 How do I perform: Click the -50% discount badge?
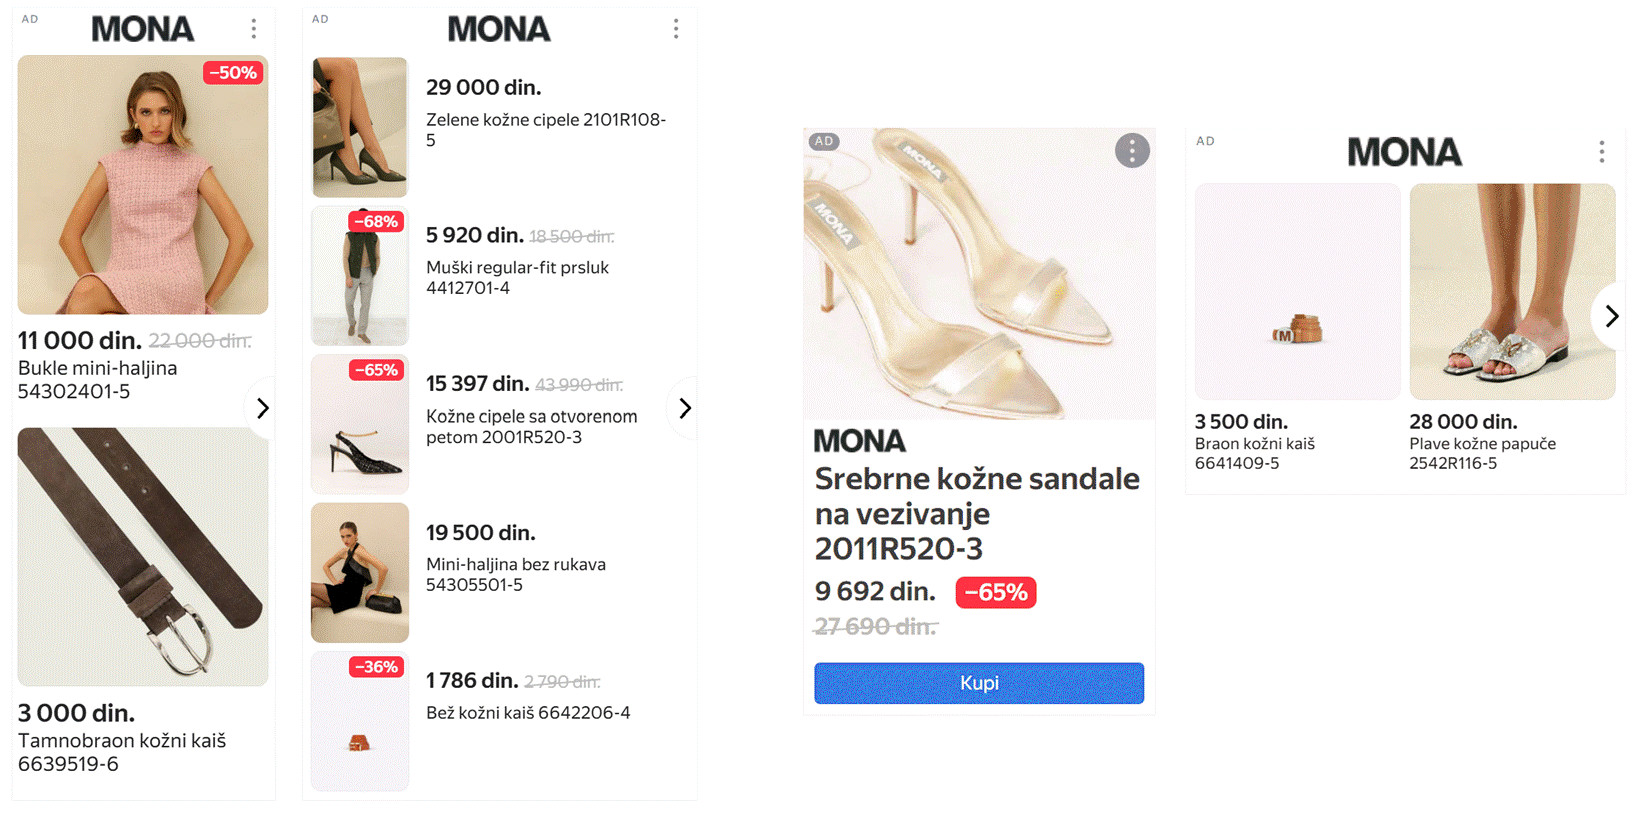tap(233, 73)
